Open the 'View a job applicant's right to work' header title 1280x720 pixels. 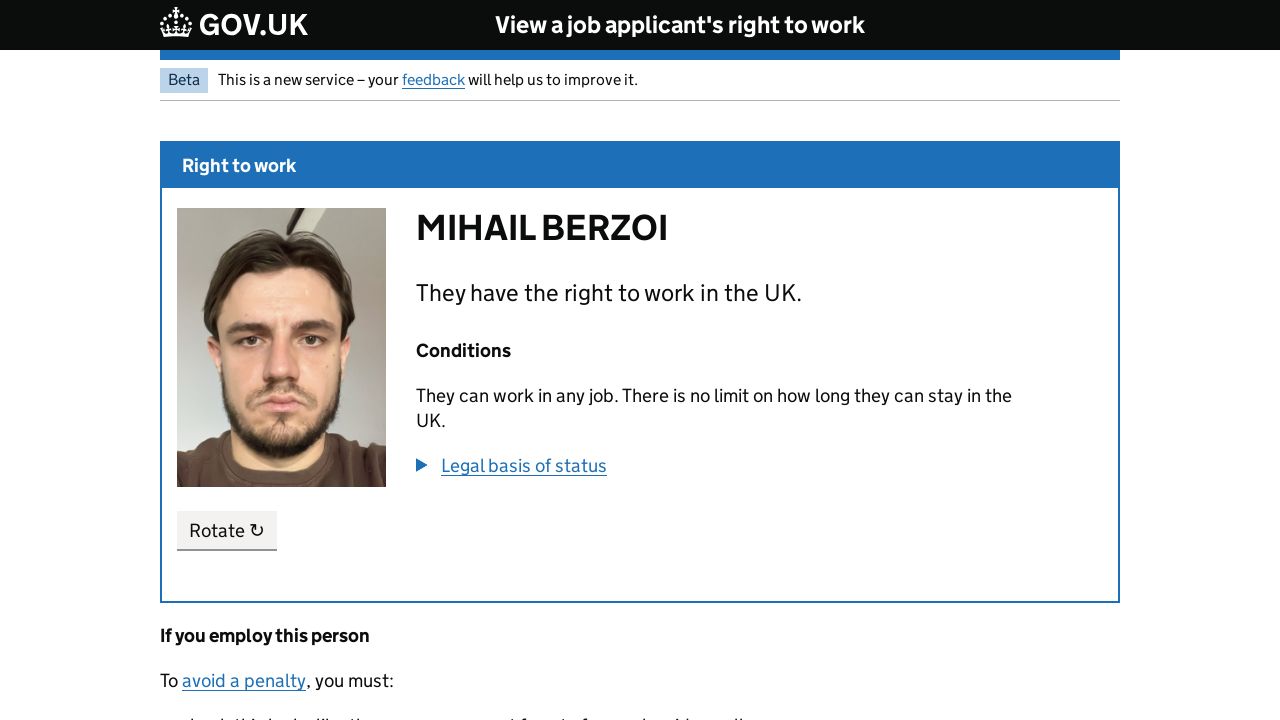click(679, 25)
